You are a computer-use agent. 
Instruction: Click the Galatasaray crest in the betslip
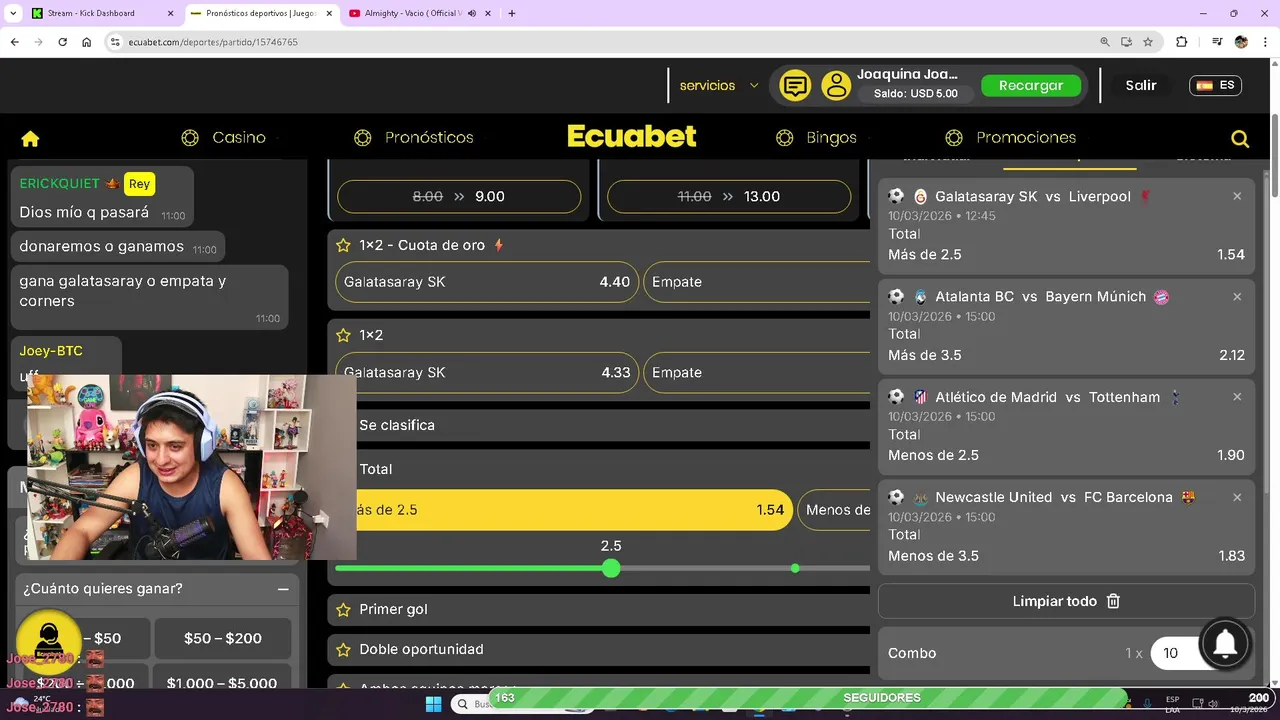(x=920, y=197)
